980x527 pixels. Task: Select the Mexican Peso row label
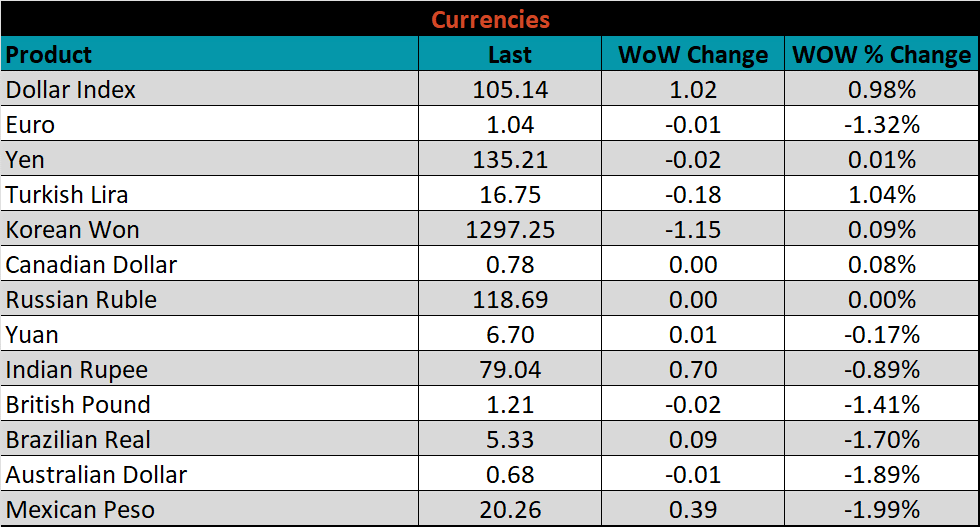tap(80, 510)
